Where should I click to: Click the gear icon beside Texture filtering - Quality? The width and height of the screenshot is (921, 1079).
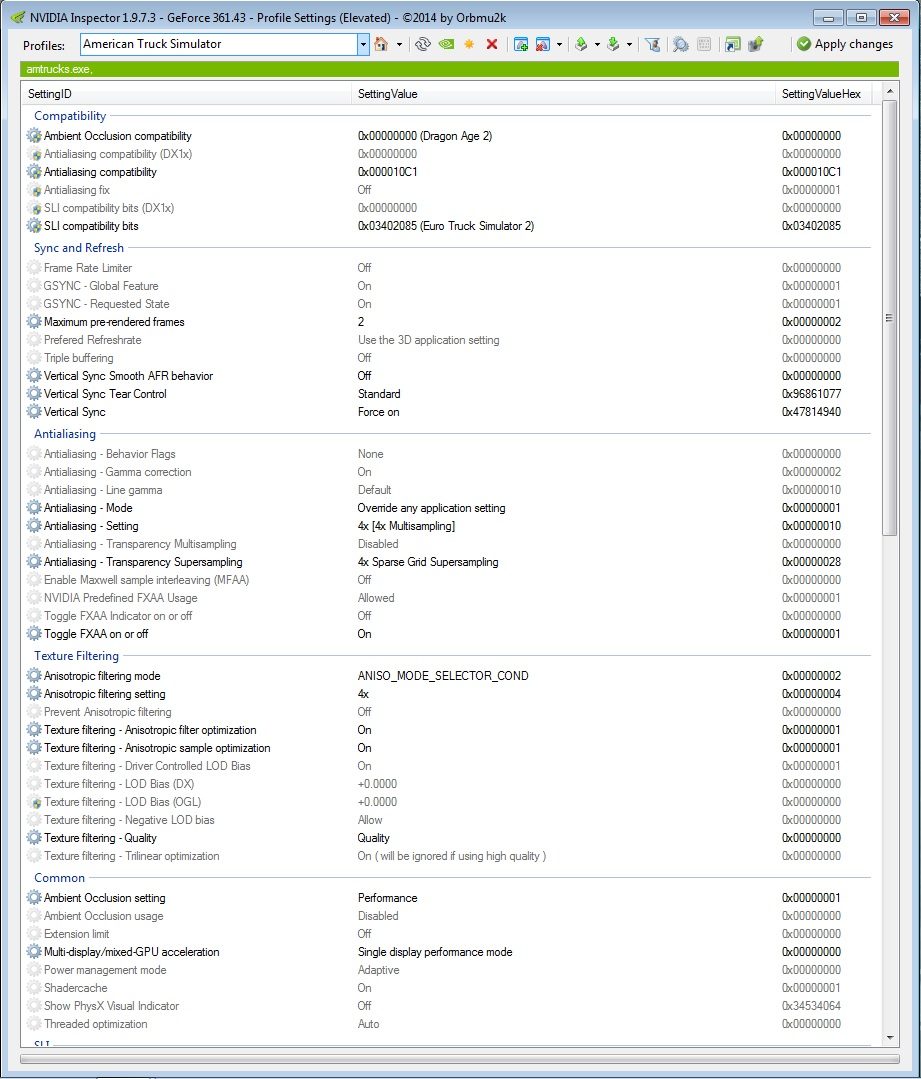[x=34, y=837]
